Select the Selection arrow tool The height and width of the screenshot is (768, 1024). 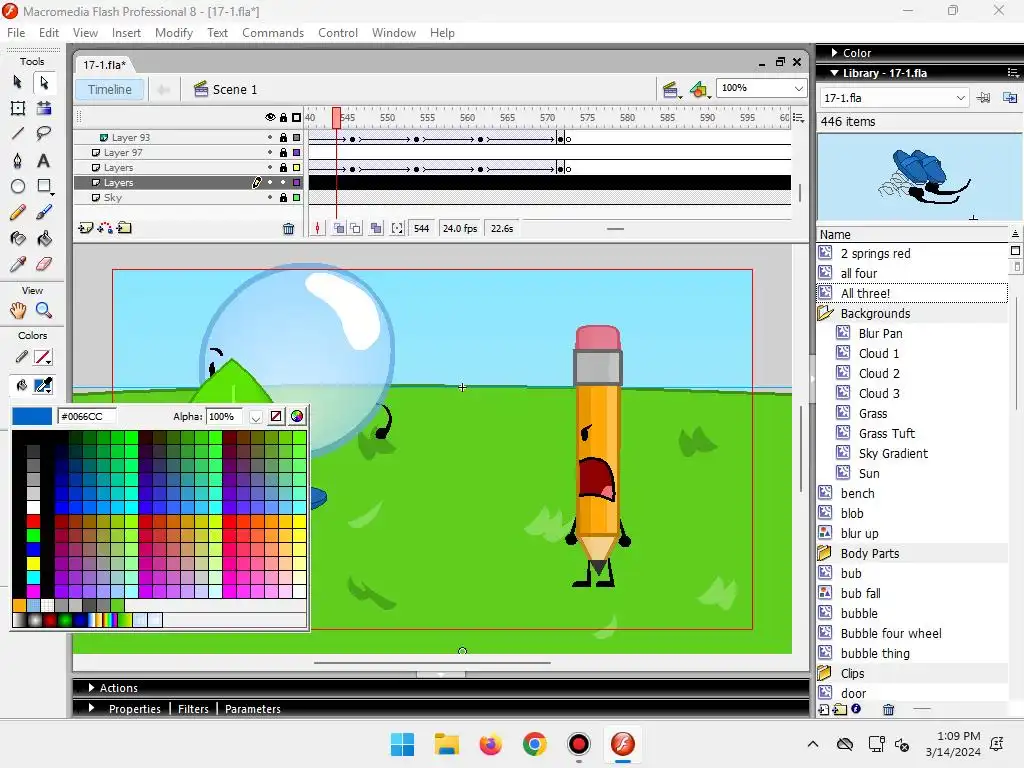(18, 82)
